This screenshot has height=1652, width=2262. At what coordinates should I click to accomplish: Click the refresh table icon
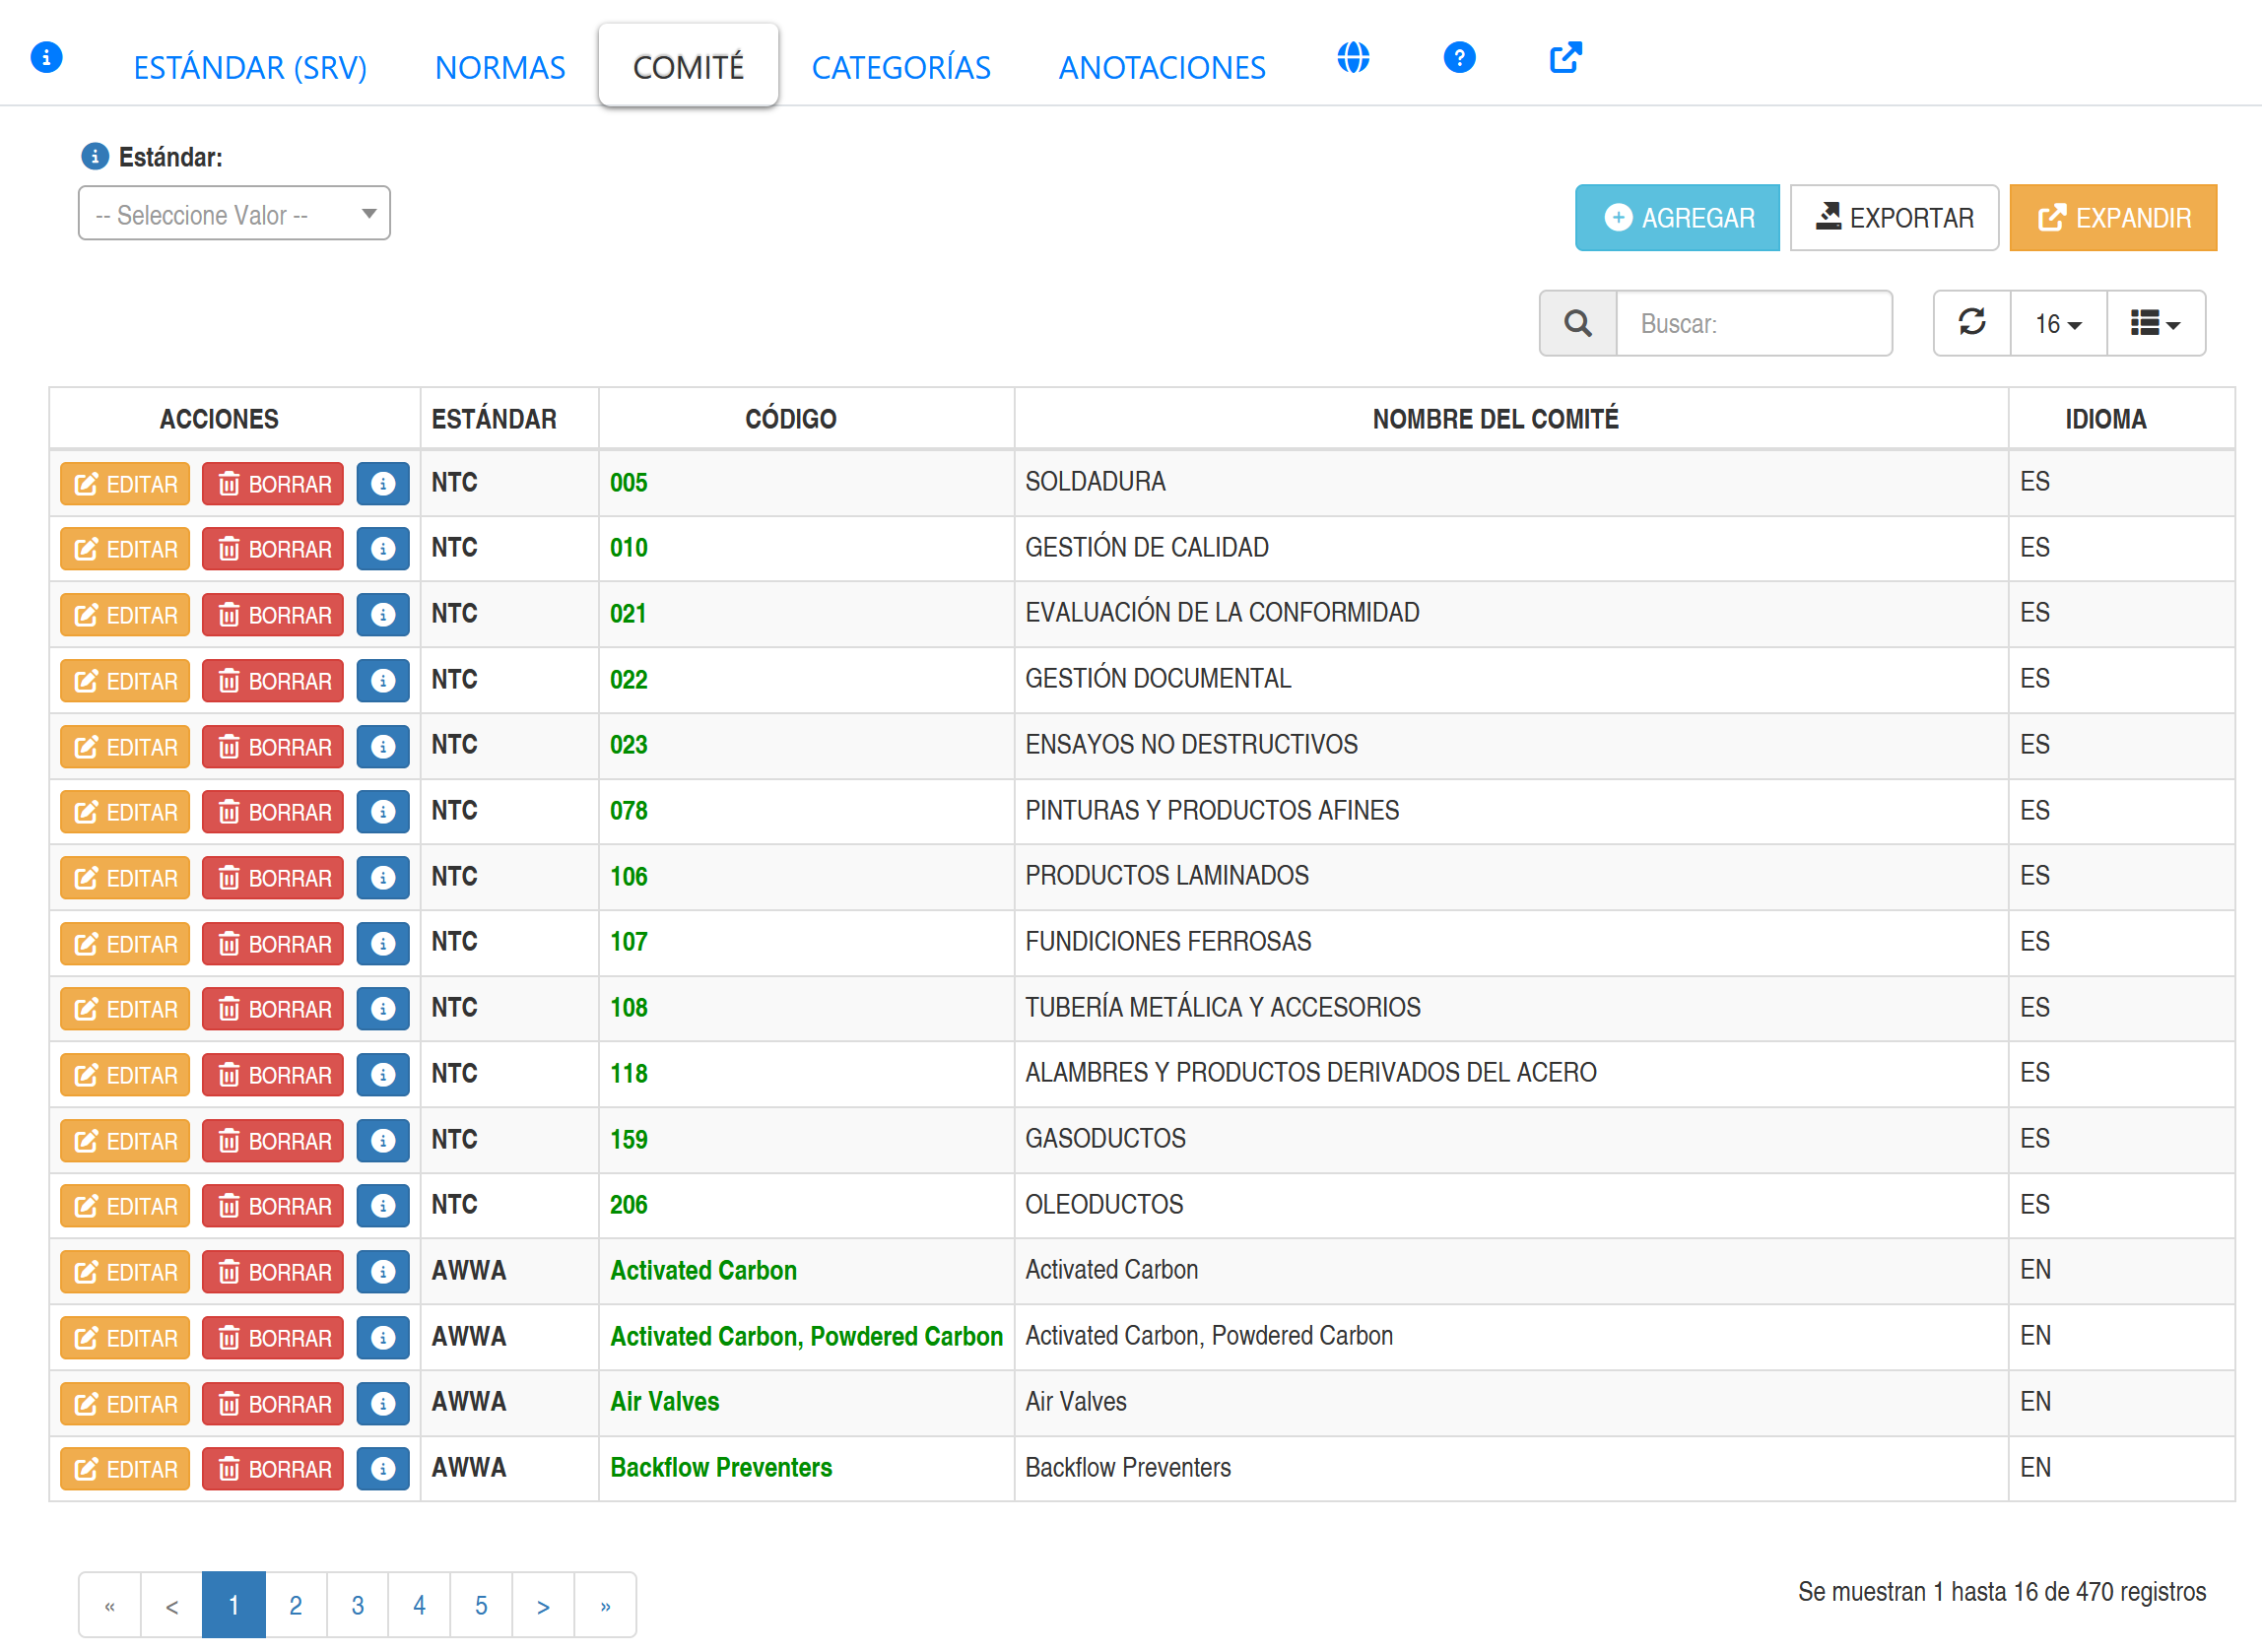coord(1971,323)
